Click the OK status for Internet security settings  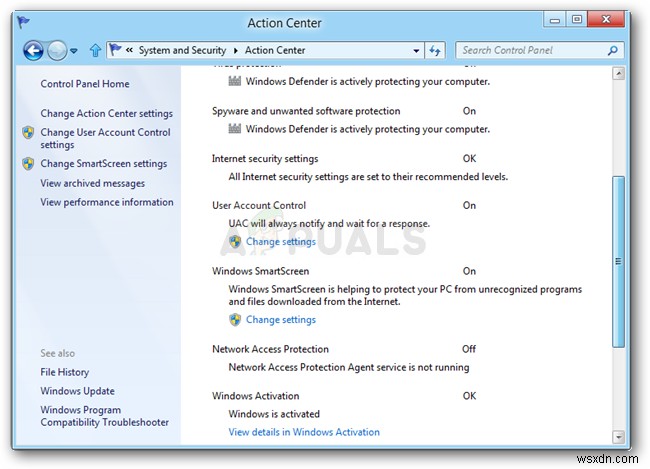tap(469, 158)
